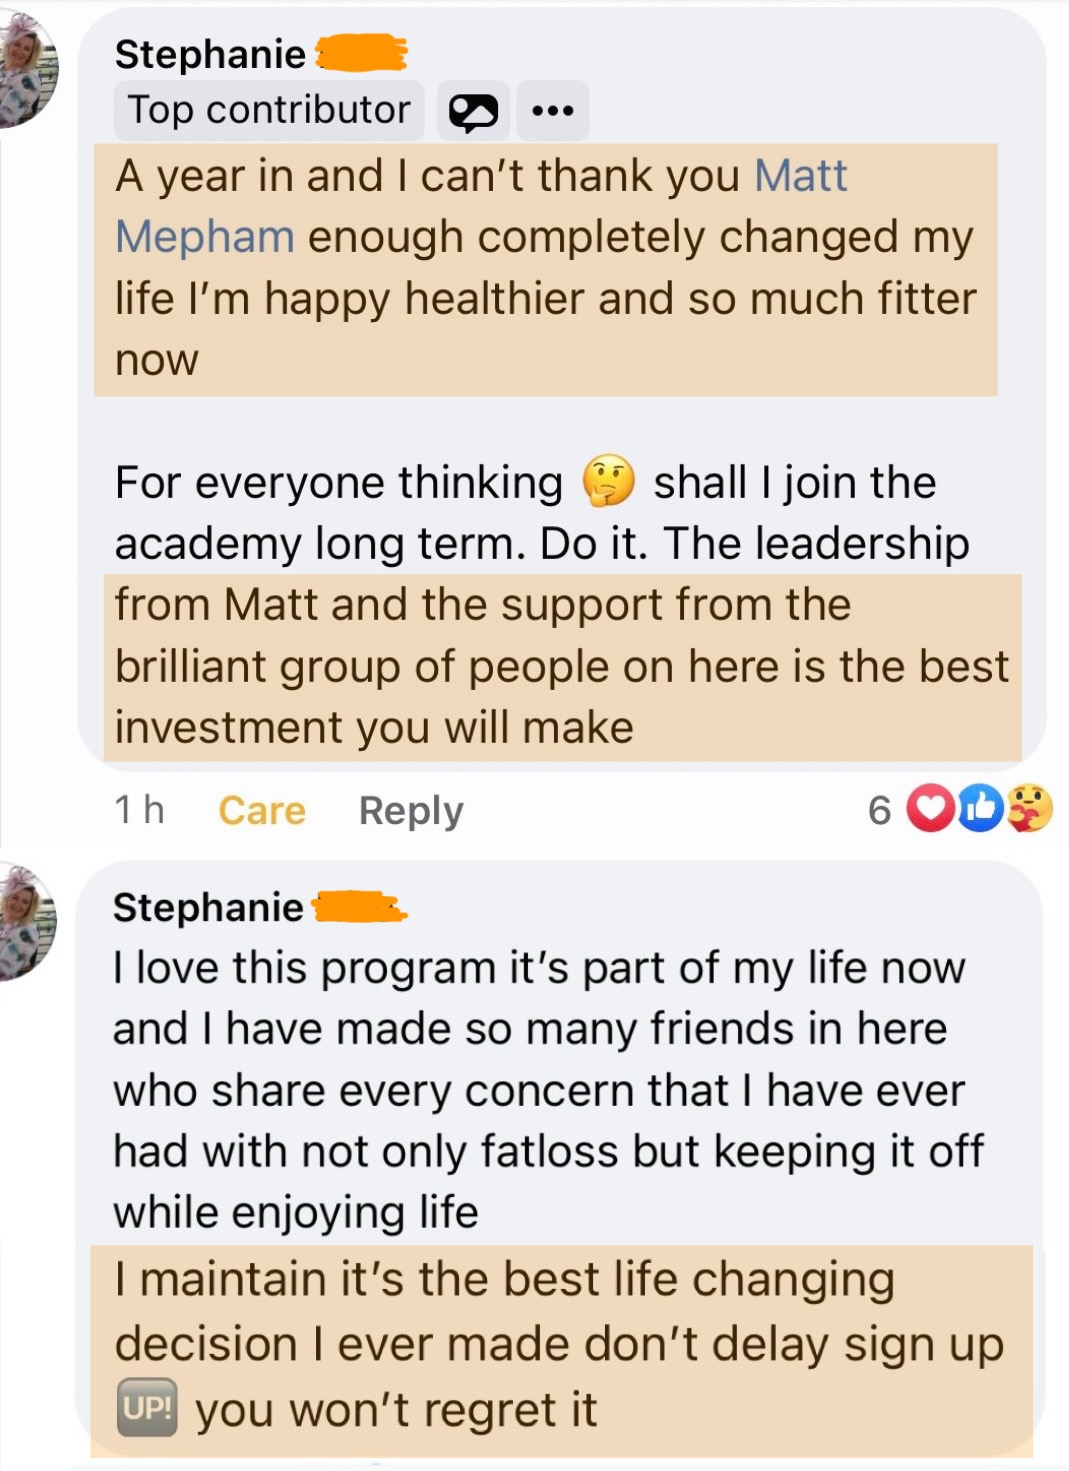Reply to Stephanie's first comment
The image size is (1069, 1471).
(411, 810)
